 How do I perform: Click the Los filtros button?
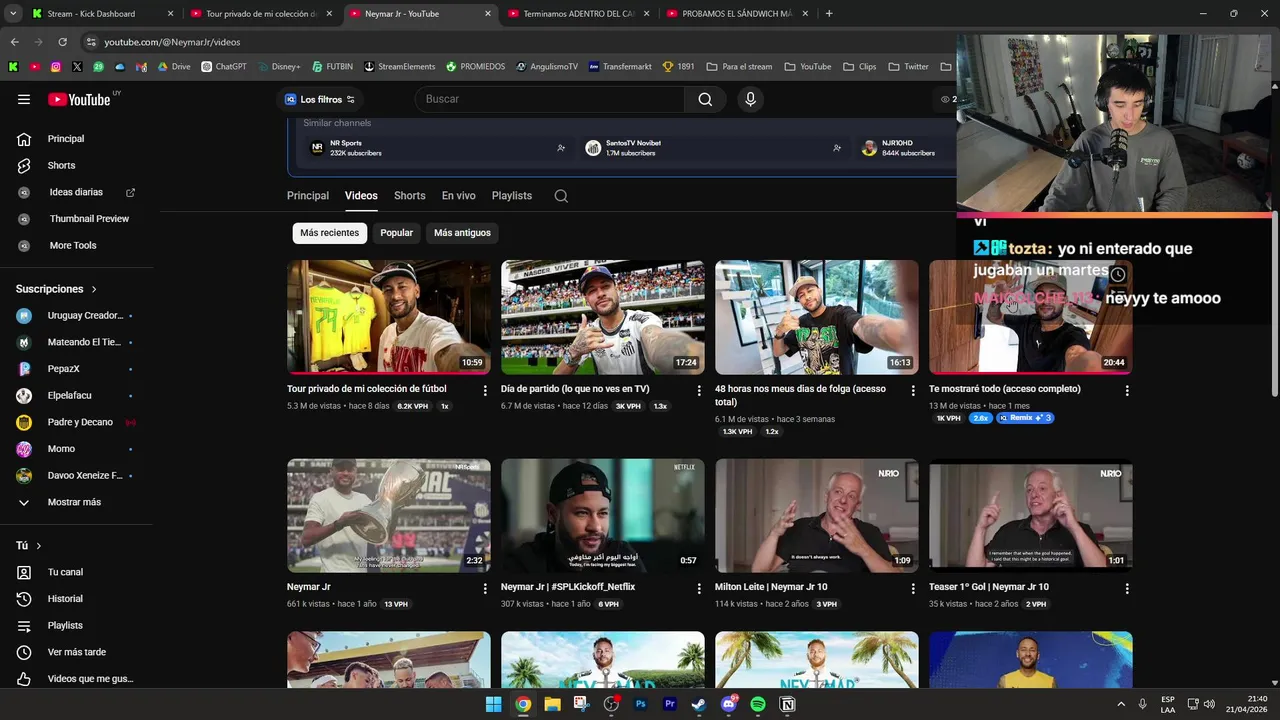(320, 99)
